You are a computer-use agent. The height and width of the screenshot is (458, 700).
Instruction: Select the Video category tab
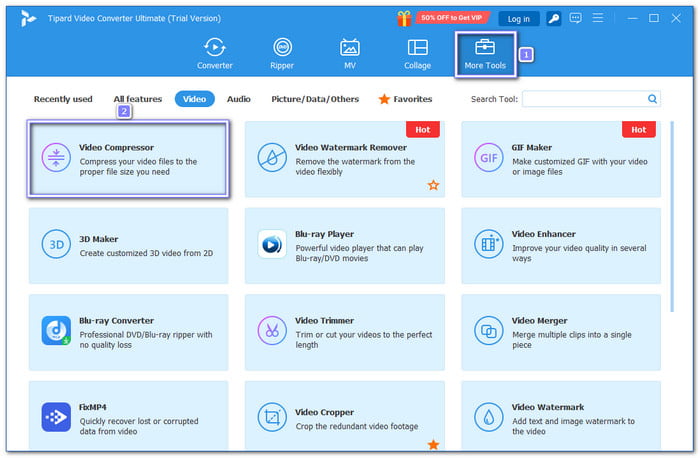(195, 99)
